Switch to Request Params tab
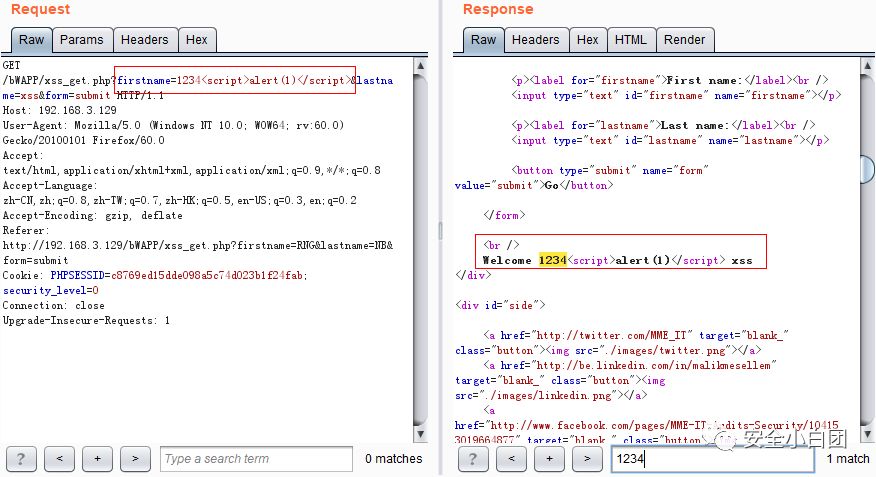This screenshot has width=876, height=477. [x=82, y=40]
